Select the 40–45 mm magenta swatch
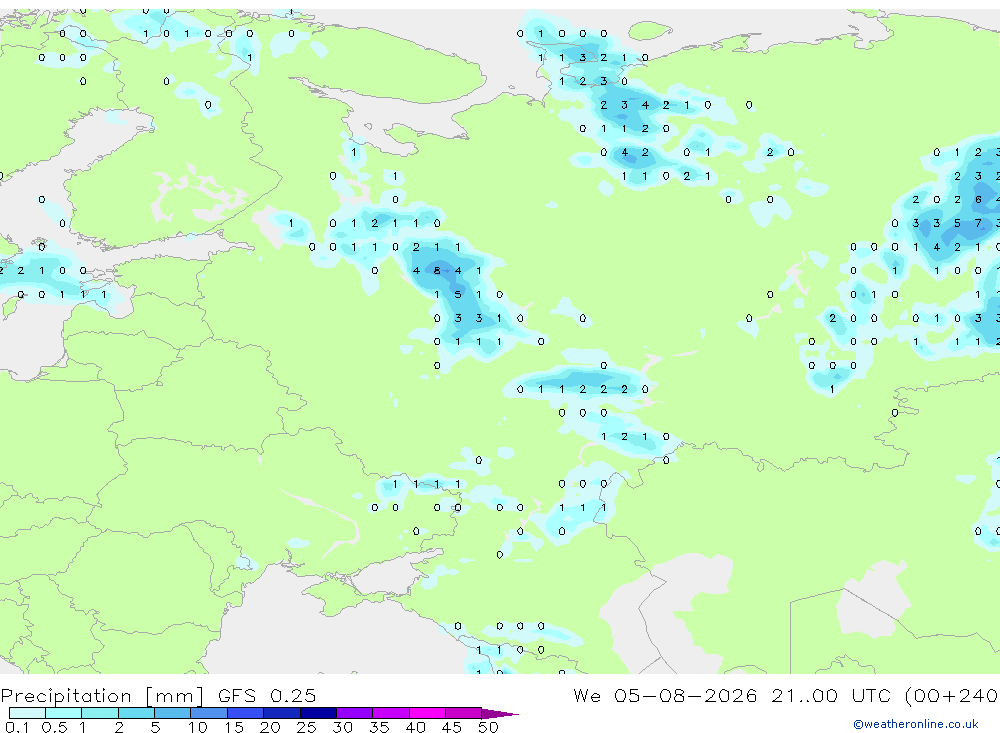Viewport: 1000px width, 733px height. (427, 713)
